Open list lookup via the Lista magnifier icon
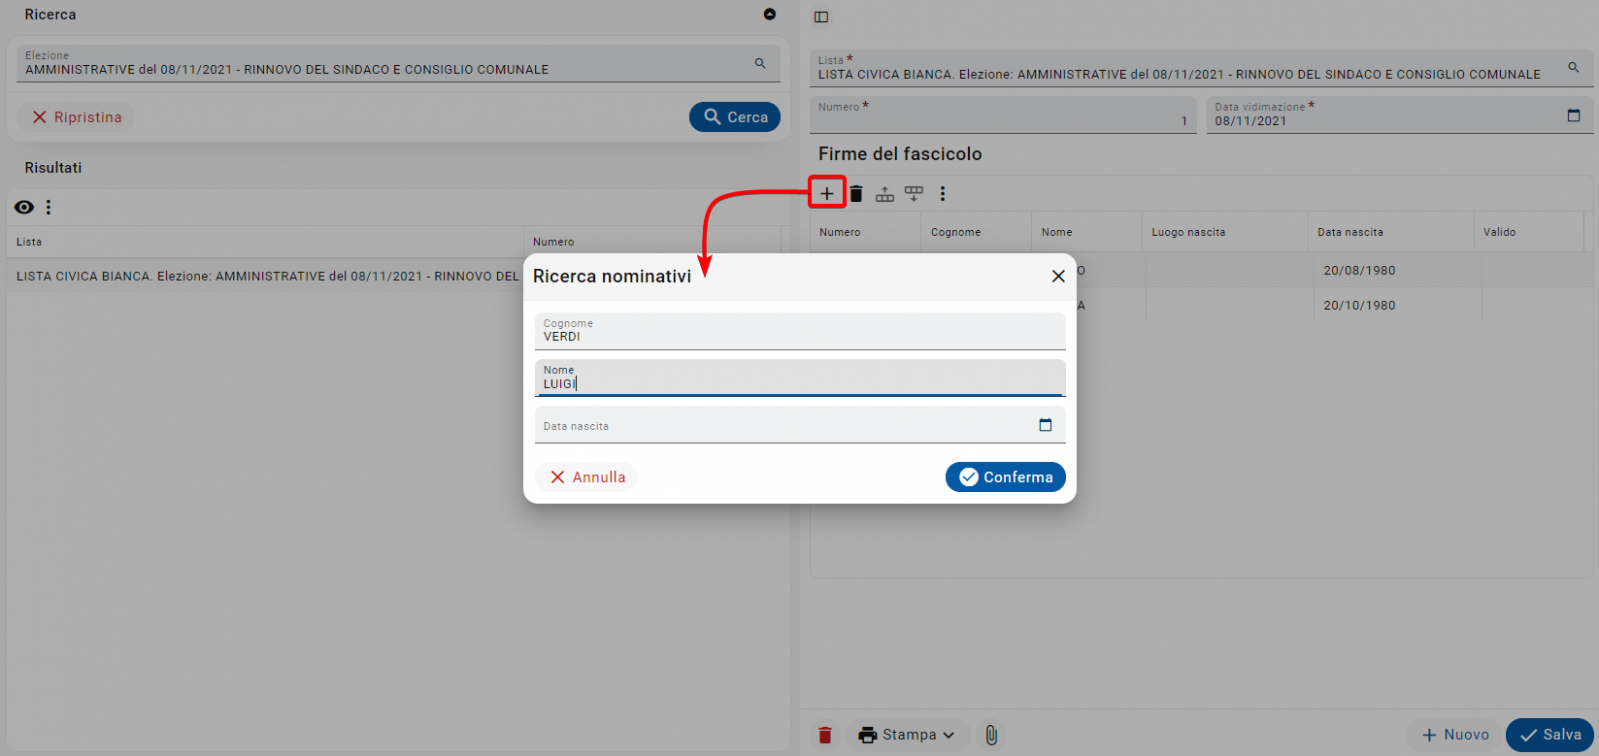The image size is (1599, 756). (x=1573, y=67)
